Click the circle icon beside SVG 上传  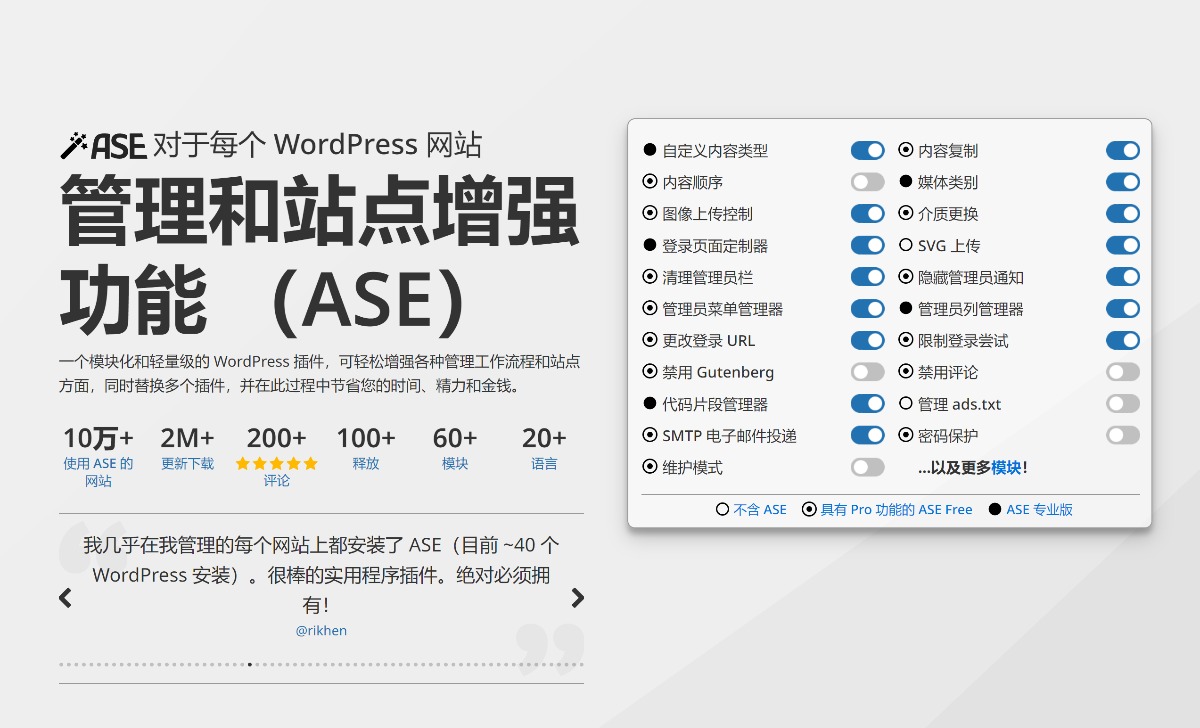tap(906, 245)
